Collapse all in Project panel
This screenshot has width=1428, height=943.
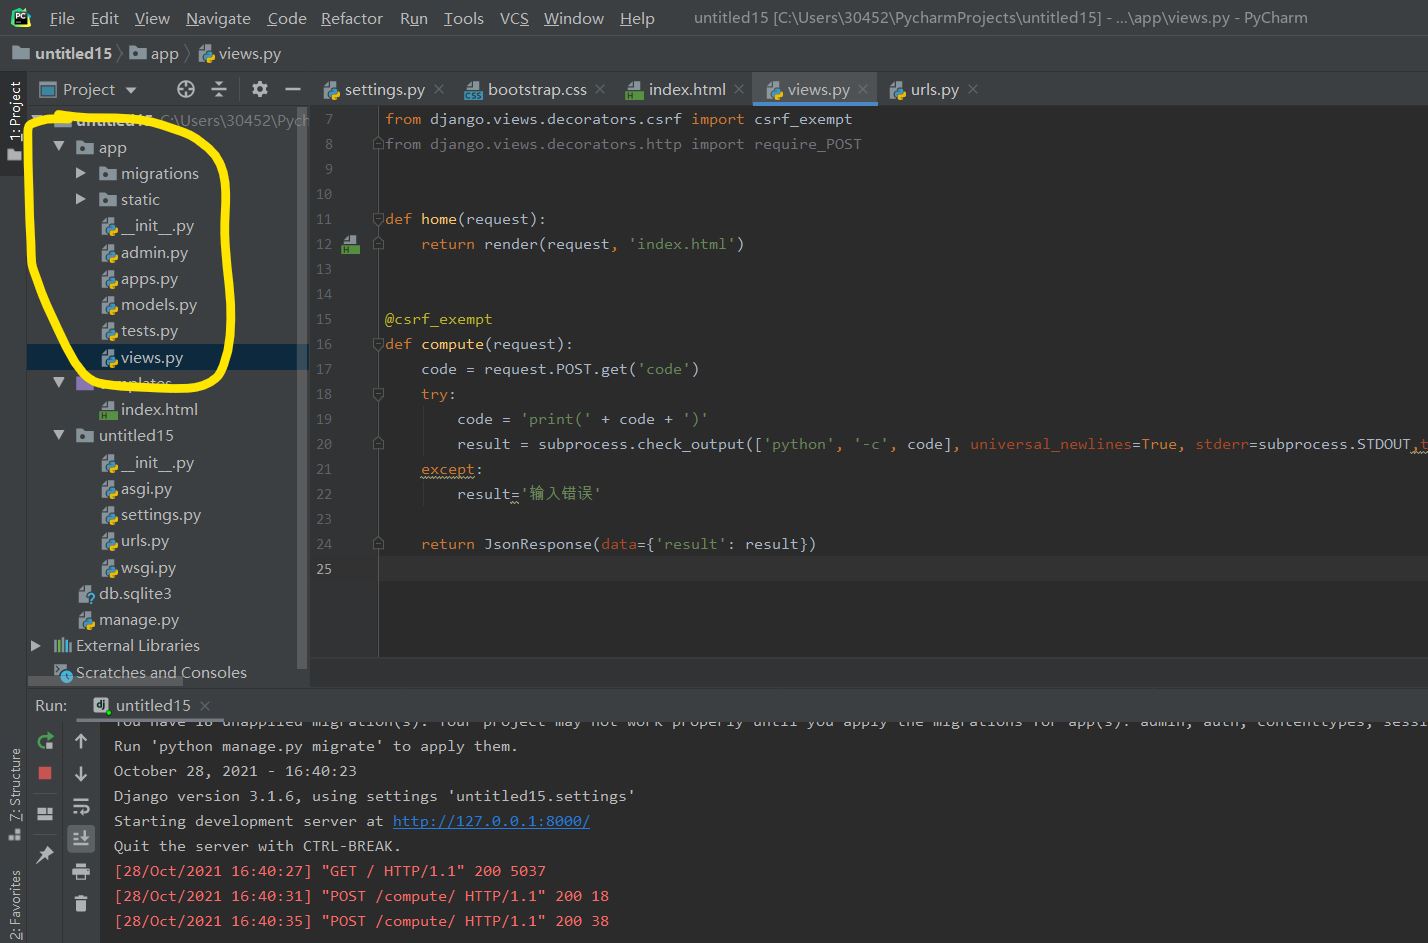(x=219, y=90)
